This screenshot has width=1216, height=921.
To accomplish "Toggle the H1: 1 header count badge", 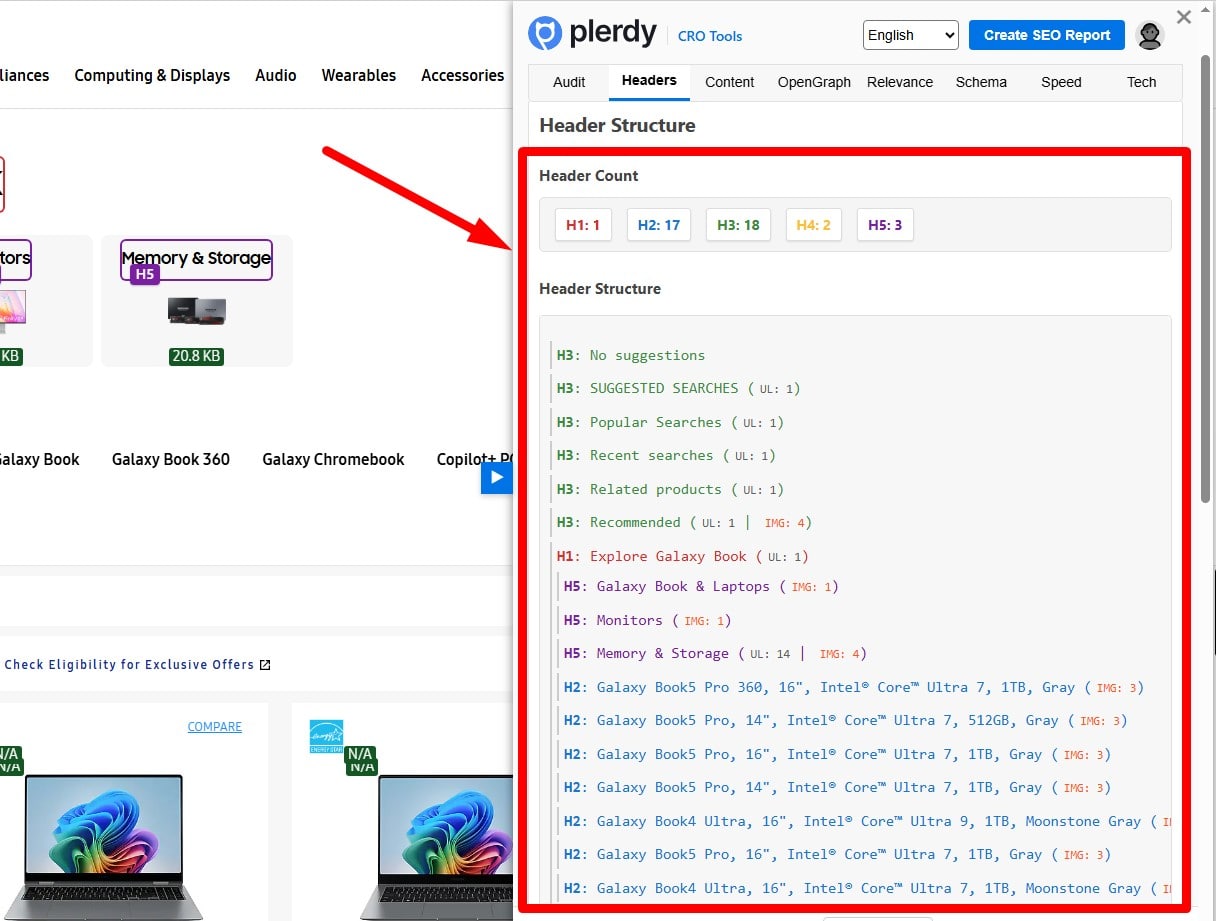I will click(x=582, y=225).
